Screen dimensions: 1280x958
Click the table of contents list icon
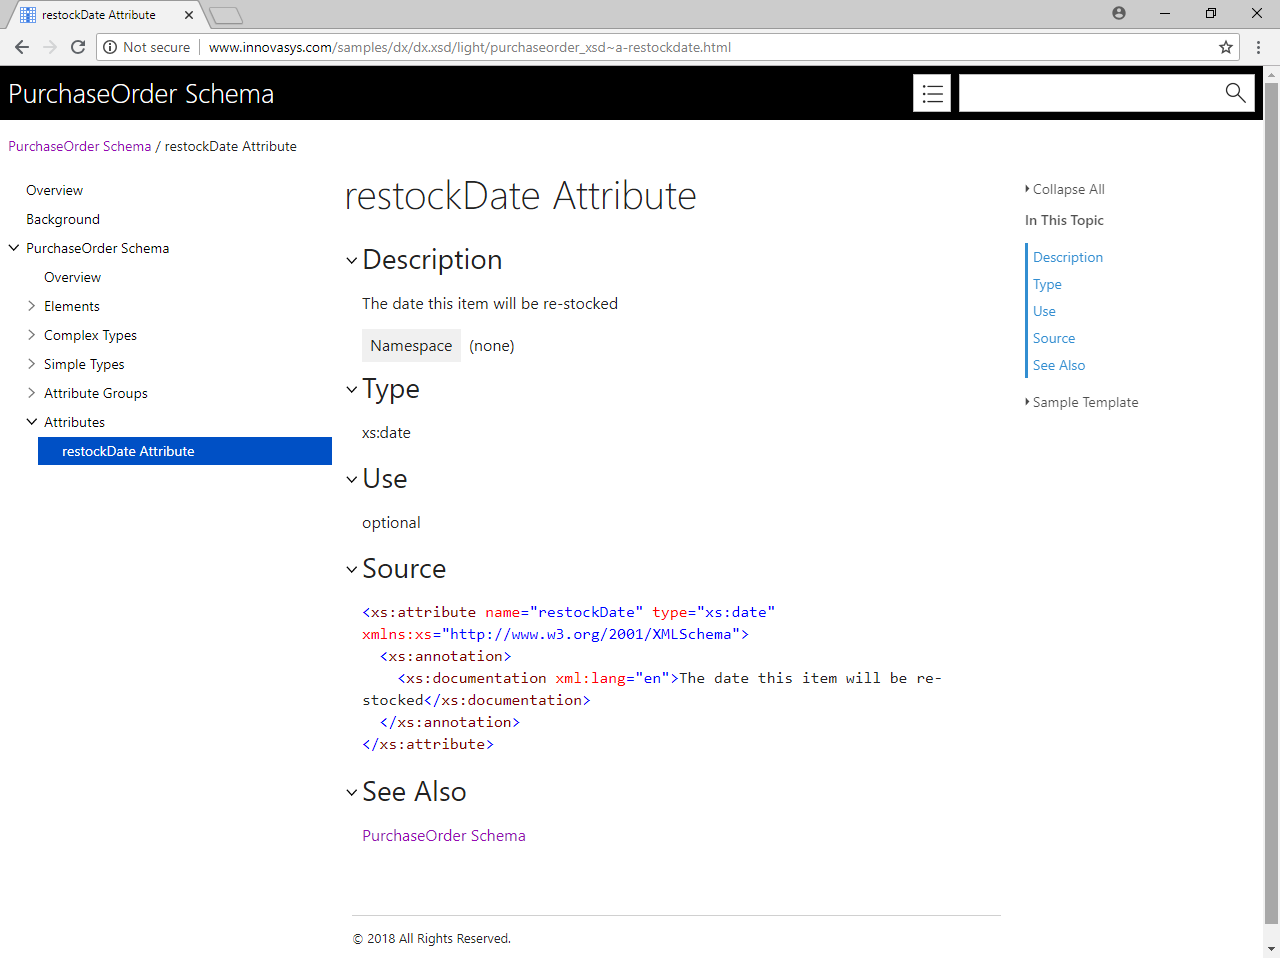click(932, 93)
